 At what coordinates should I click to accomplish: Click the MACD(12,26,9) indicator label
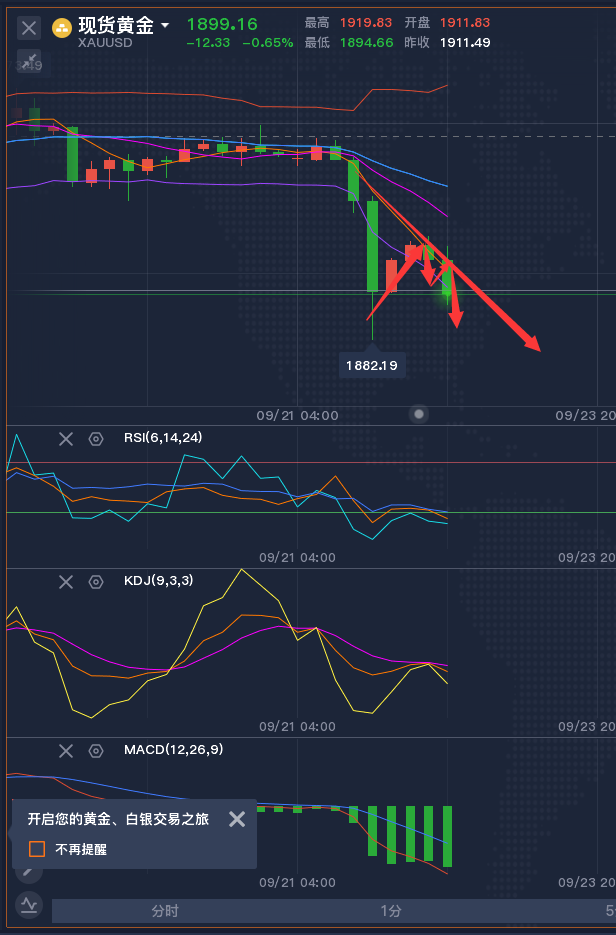point(174,749)
